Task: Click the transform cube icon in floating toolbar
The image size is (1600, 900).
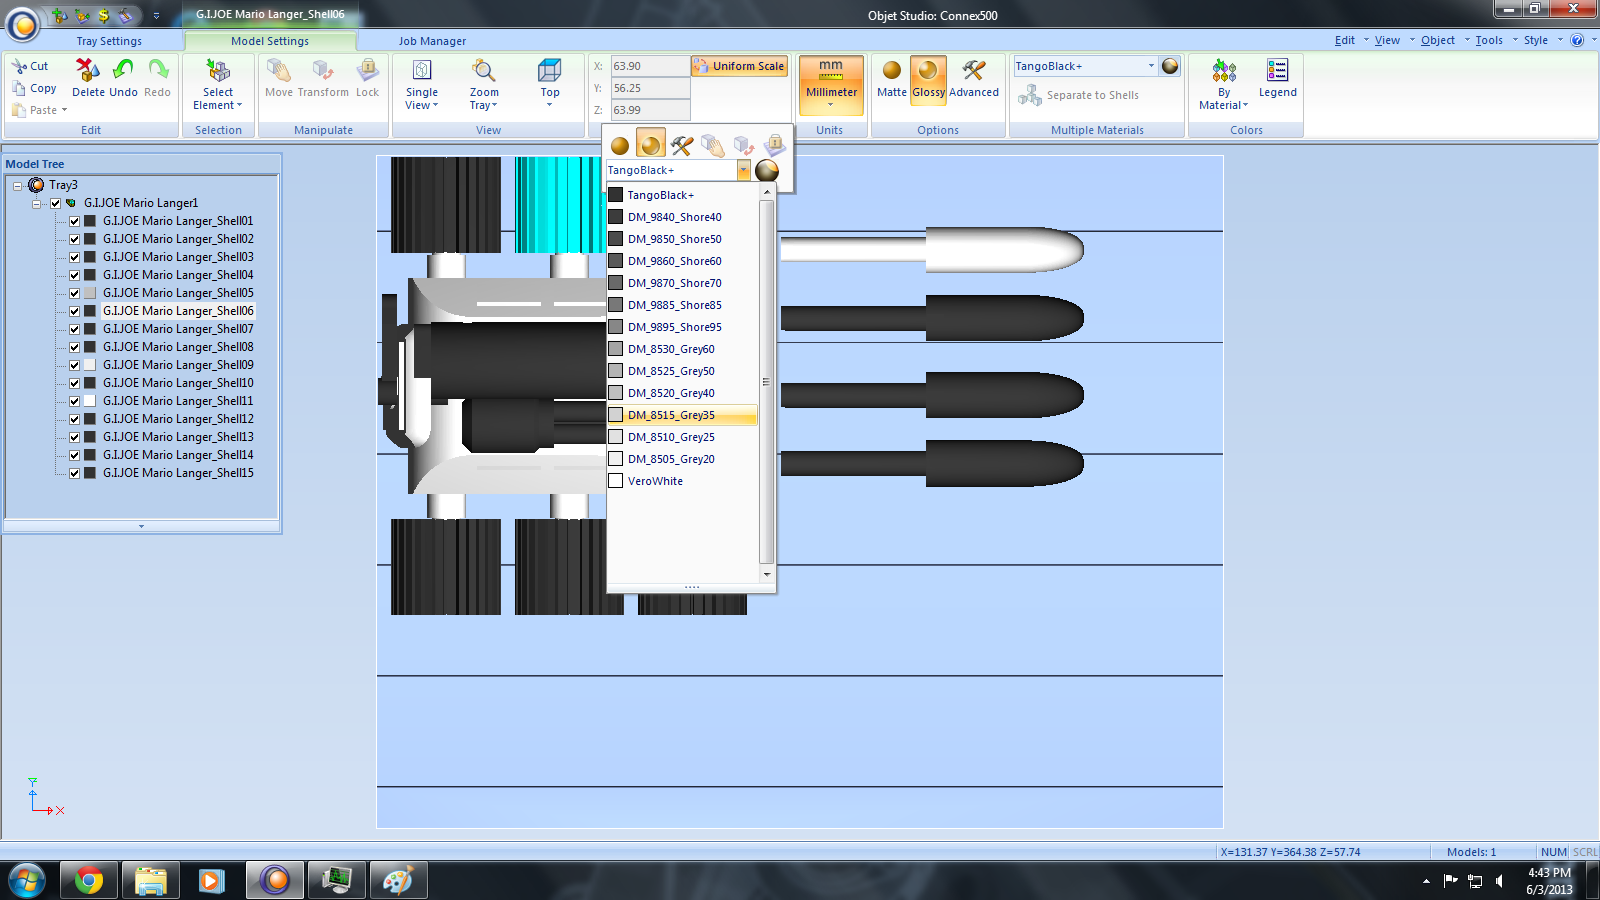Action: (x=744, y=146)
